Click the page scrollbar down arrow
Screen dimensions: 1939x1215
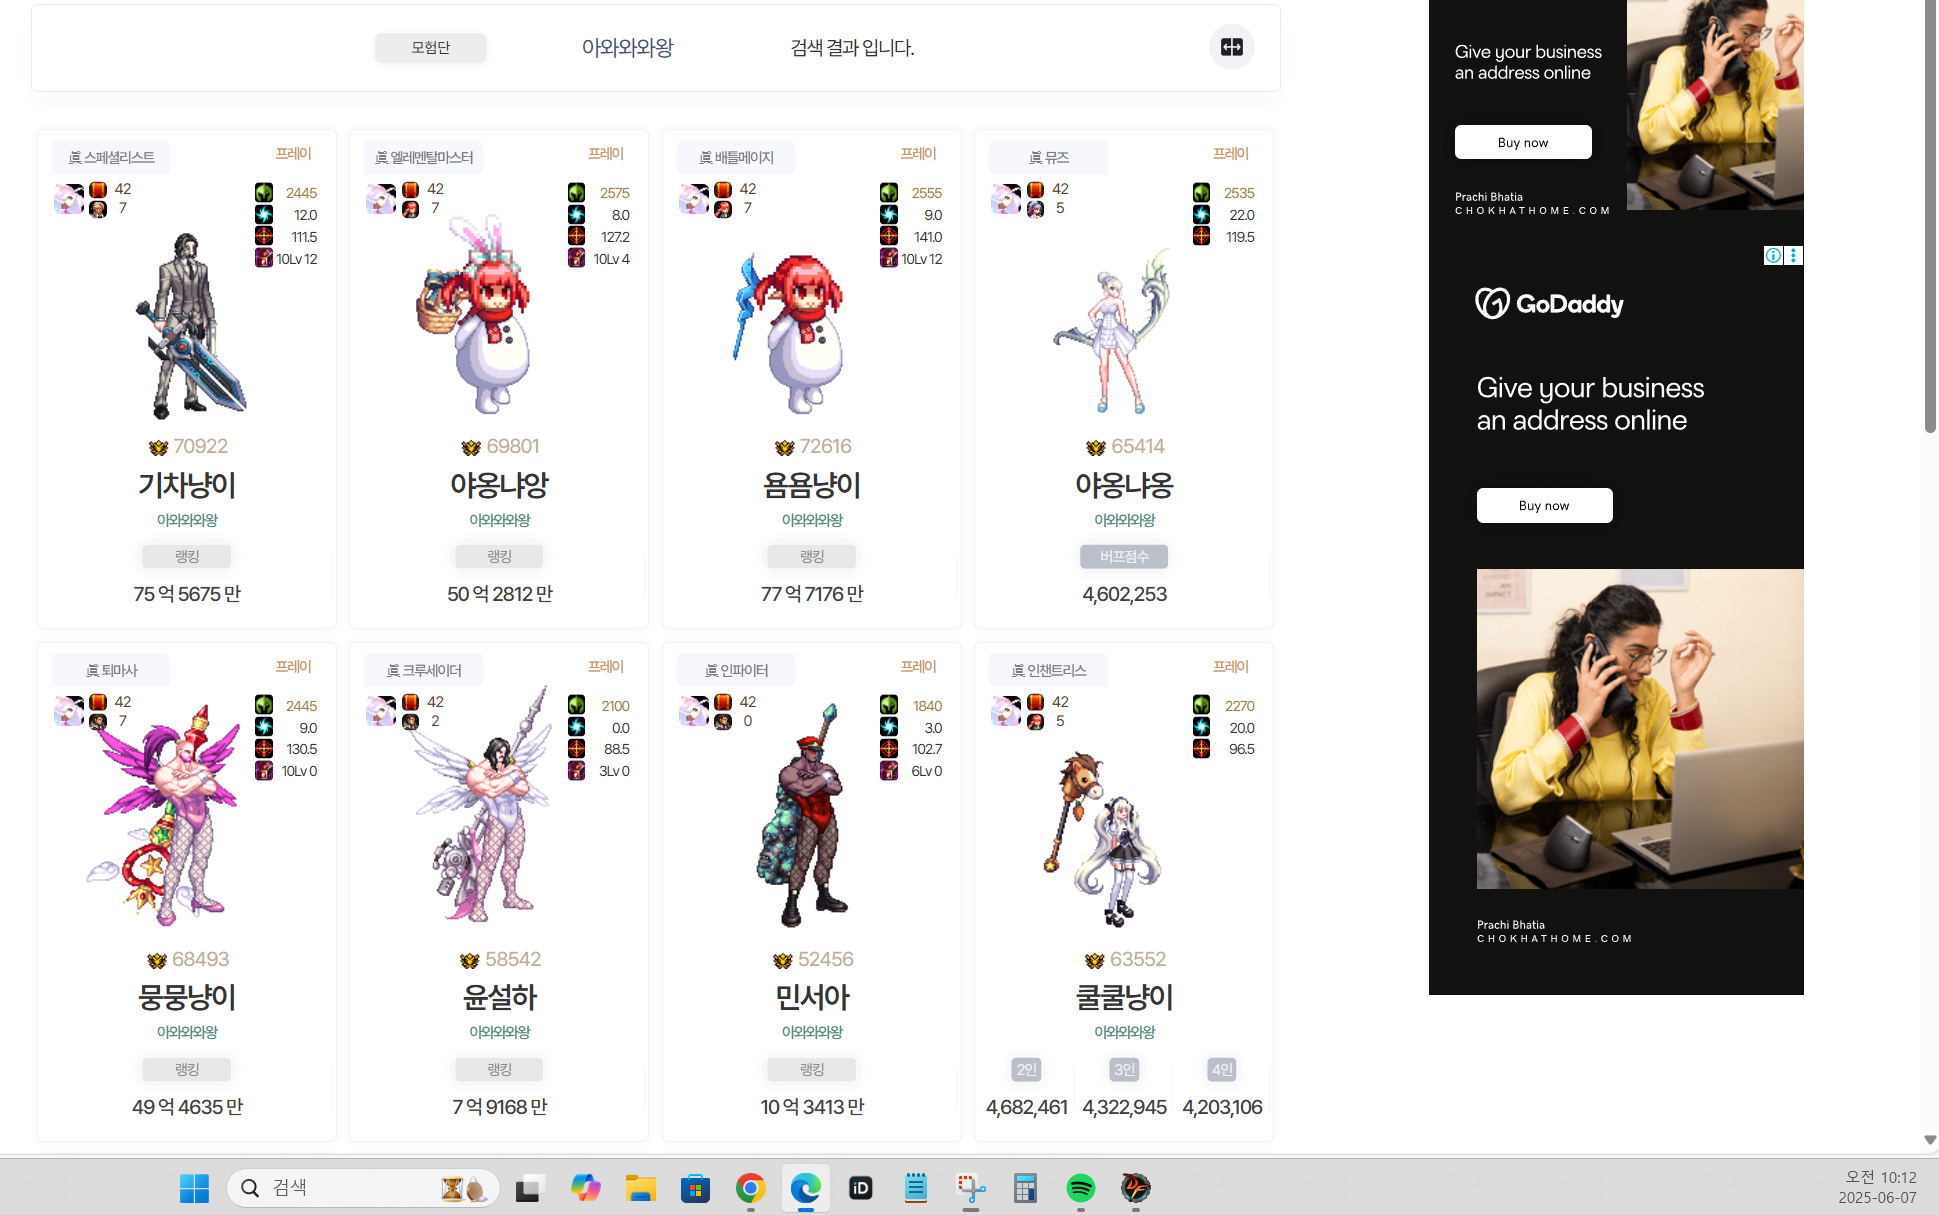tap(1930, 1140)
